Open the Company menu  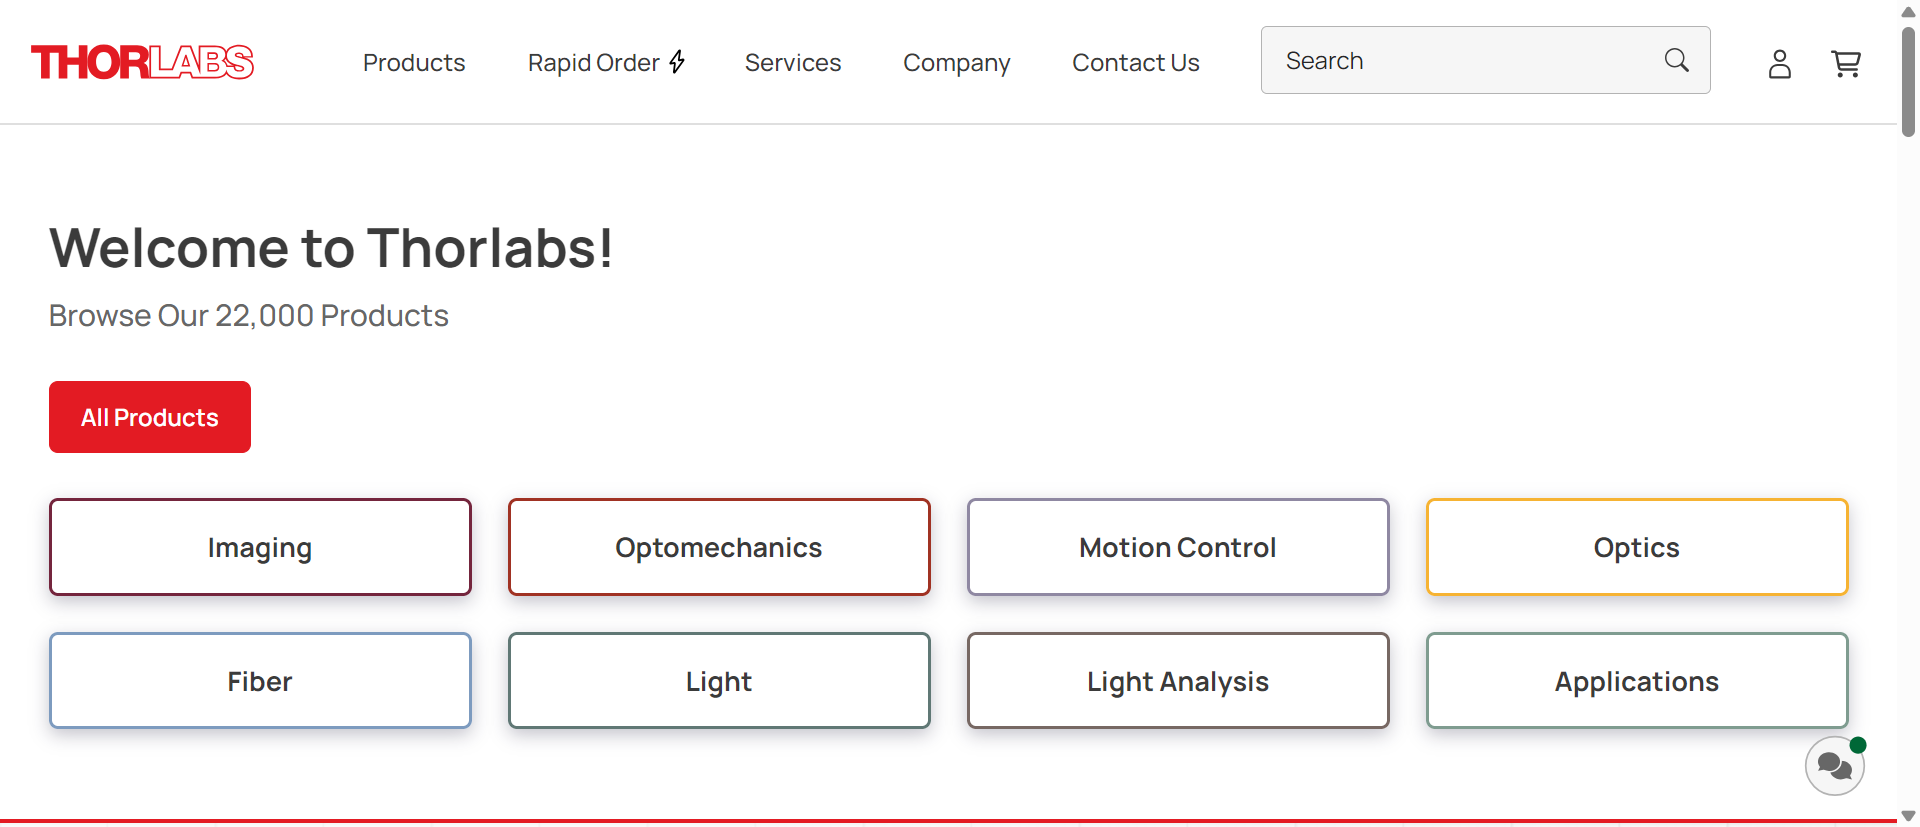(956, 63)
